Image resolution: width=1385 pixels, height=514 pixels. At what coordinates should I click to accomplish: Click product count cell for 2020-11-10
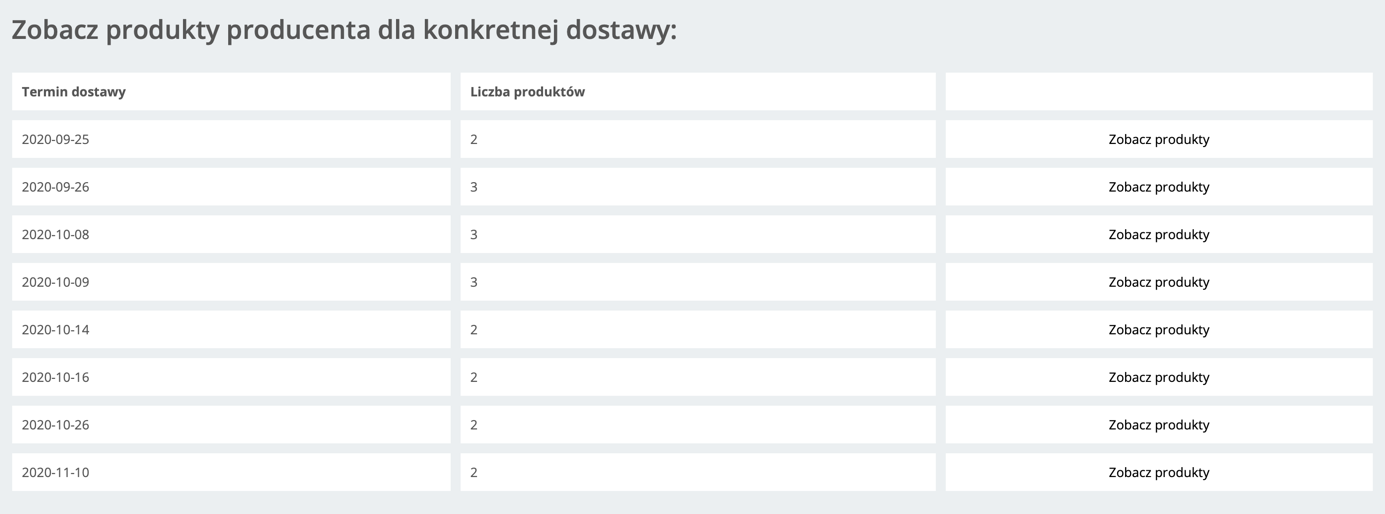coord(698,472)
